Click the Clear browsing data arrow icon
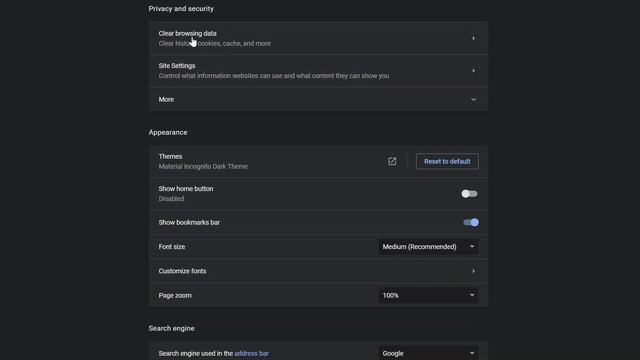The height and width of the screenshot is (360, 640). (x=473, y=38)
